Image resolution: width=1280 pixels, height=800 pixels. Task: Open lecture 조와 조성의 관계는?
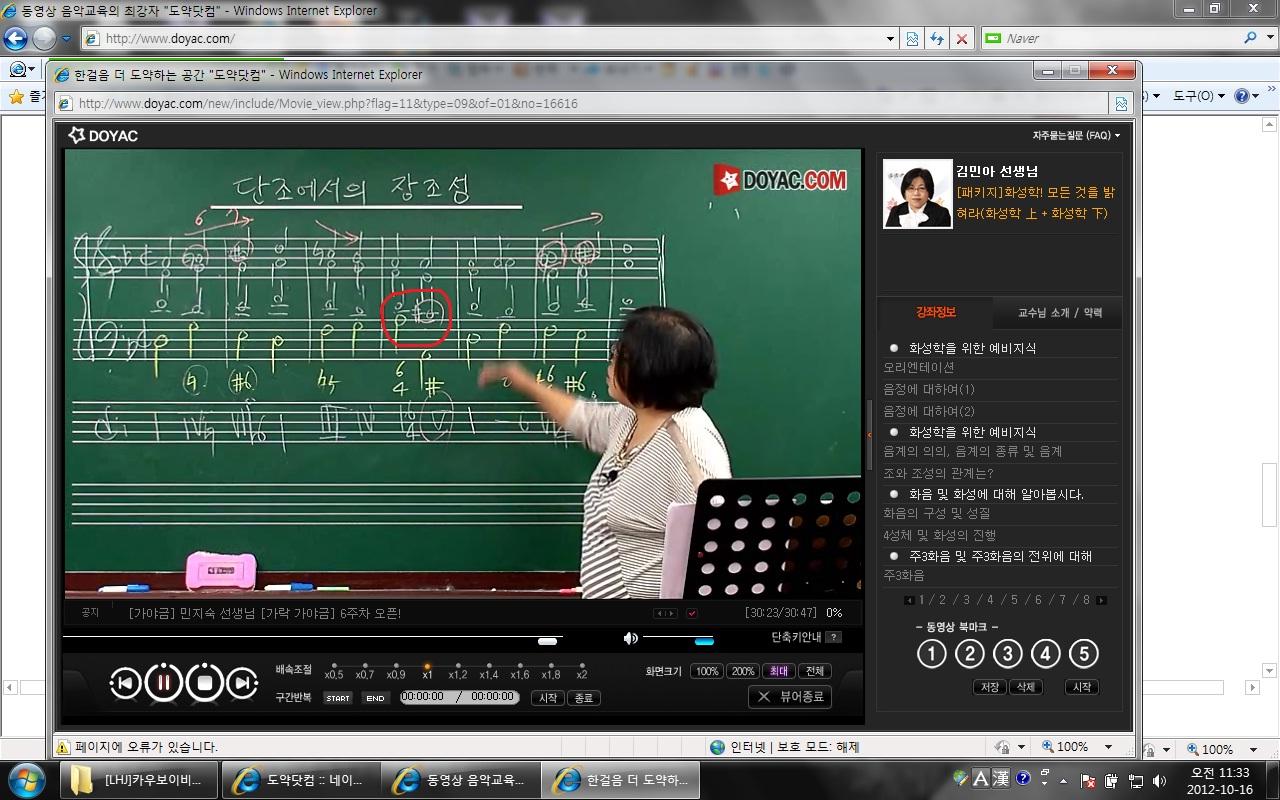point(938,473)
